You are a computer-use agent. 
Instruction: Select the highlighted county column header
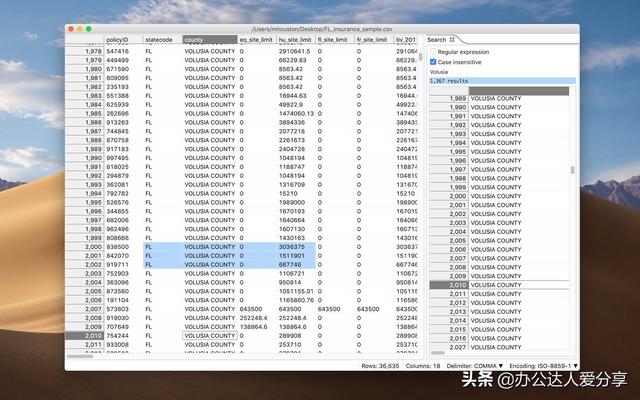pos(210,40)
